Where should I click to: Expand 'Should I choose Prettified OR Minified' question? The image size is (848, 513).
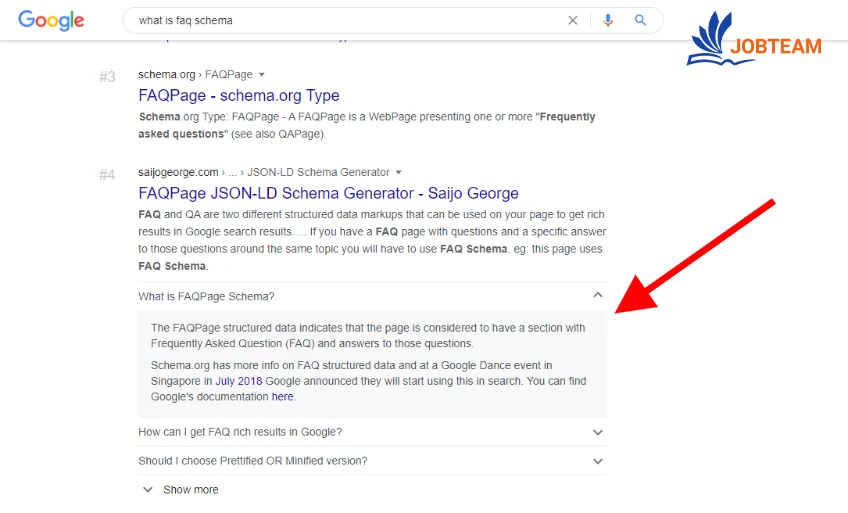click(597, 462)
